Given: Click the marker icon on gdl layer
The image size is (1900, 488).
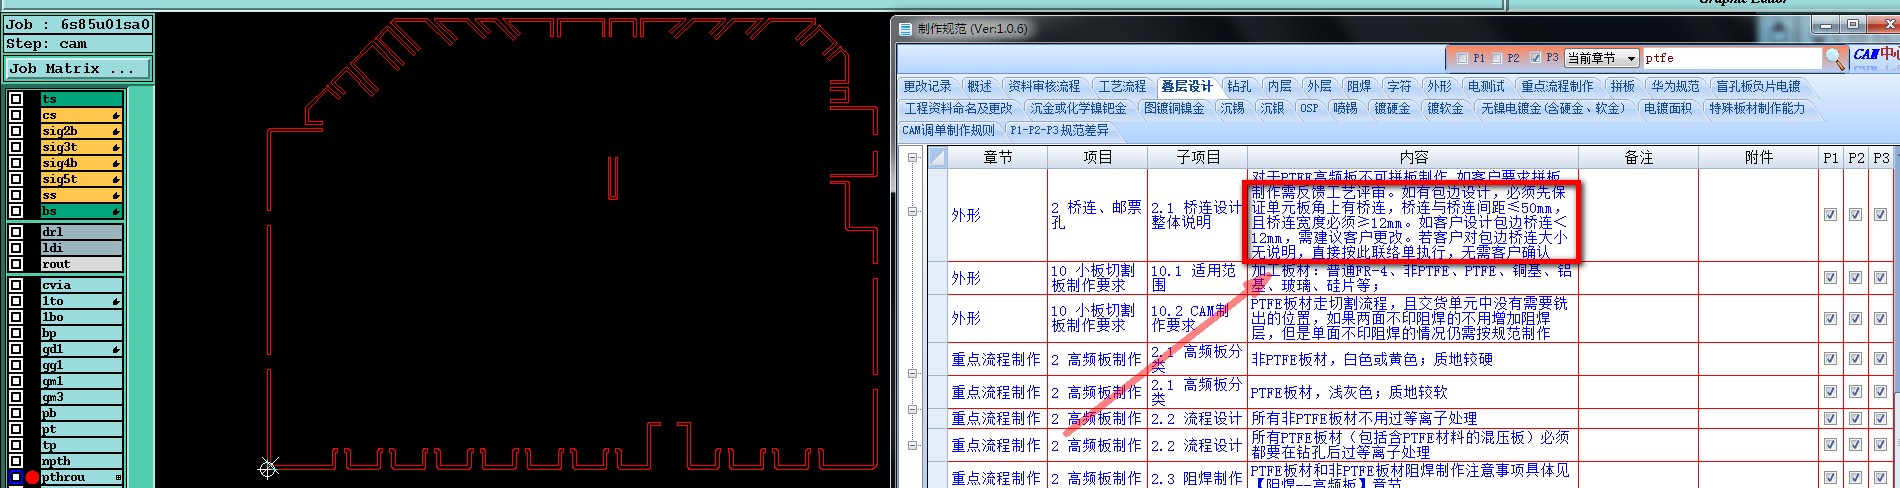Looking at the screenshot, I should (116, 350).
